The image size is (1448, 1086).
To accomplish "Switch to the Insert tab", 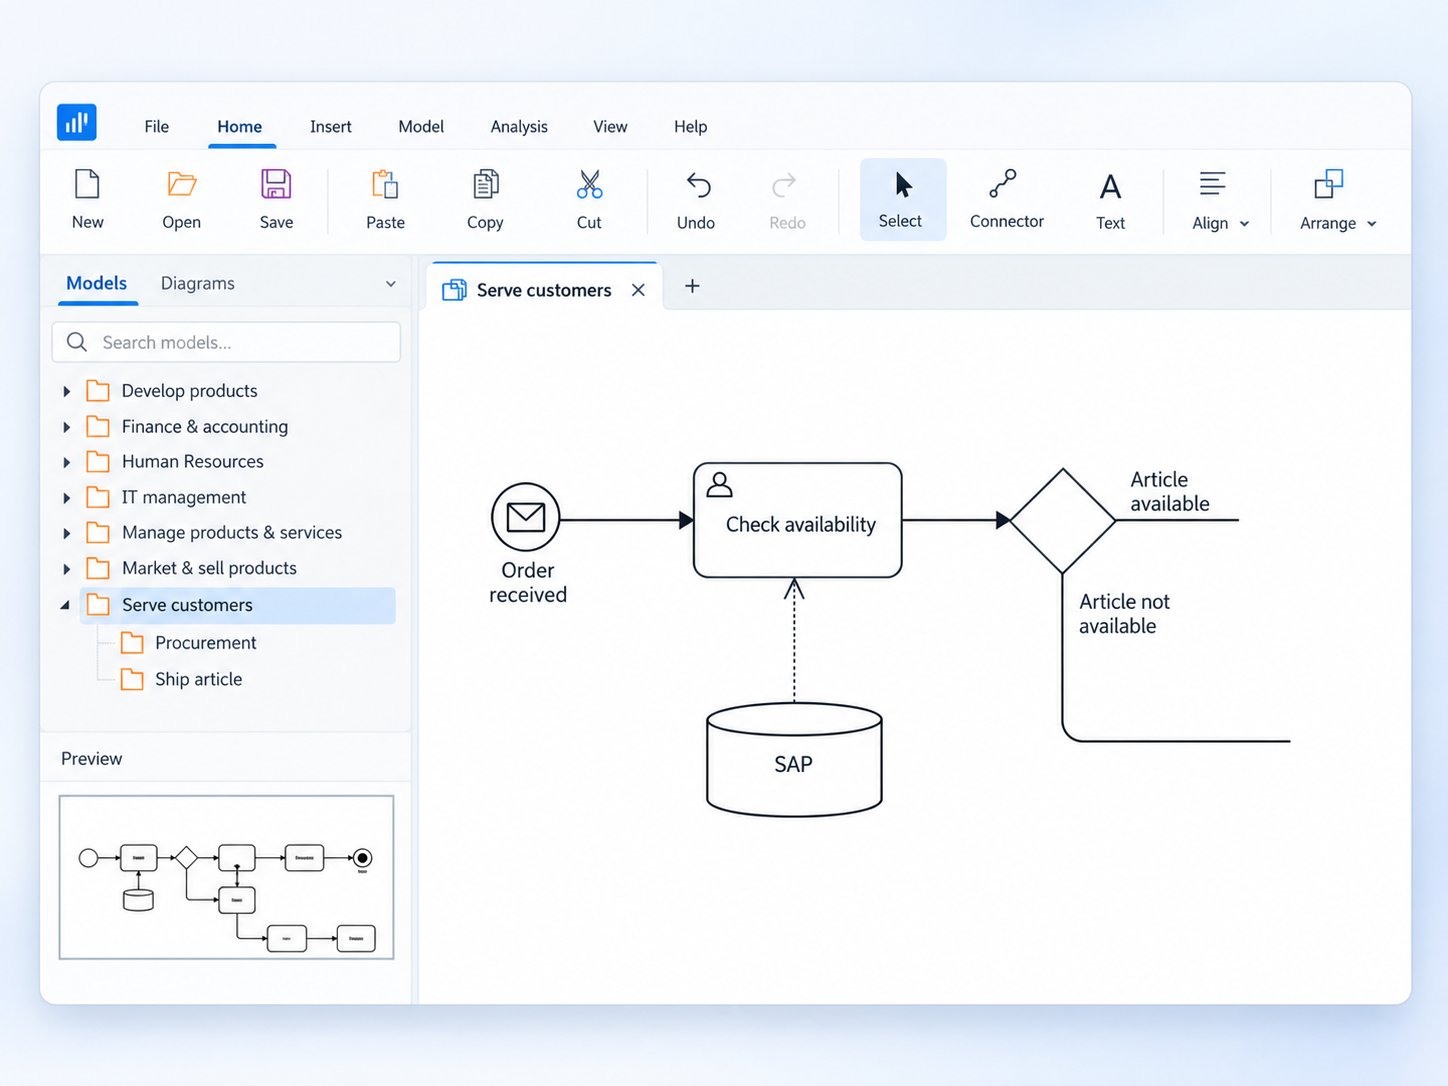I will click(331, 127).
